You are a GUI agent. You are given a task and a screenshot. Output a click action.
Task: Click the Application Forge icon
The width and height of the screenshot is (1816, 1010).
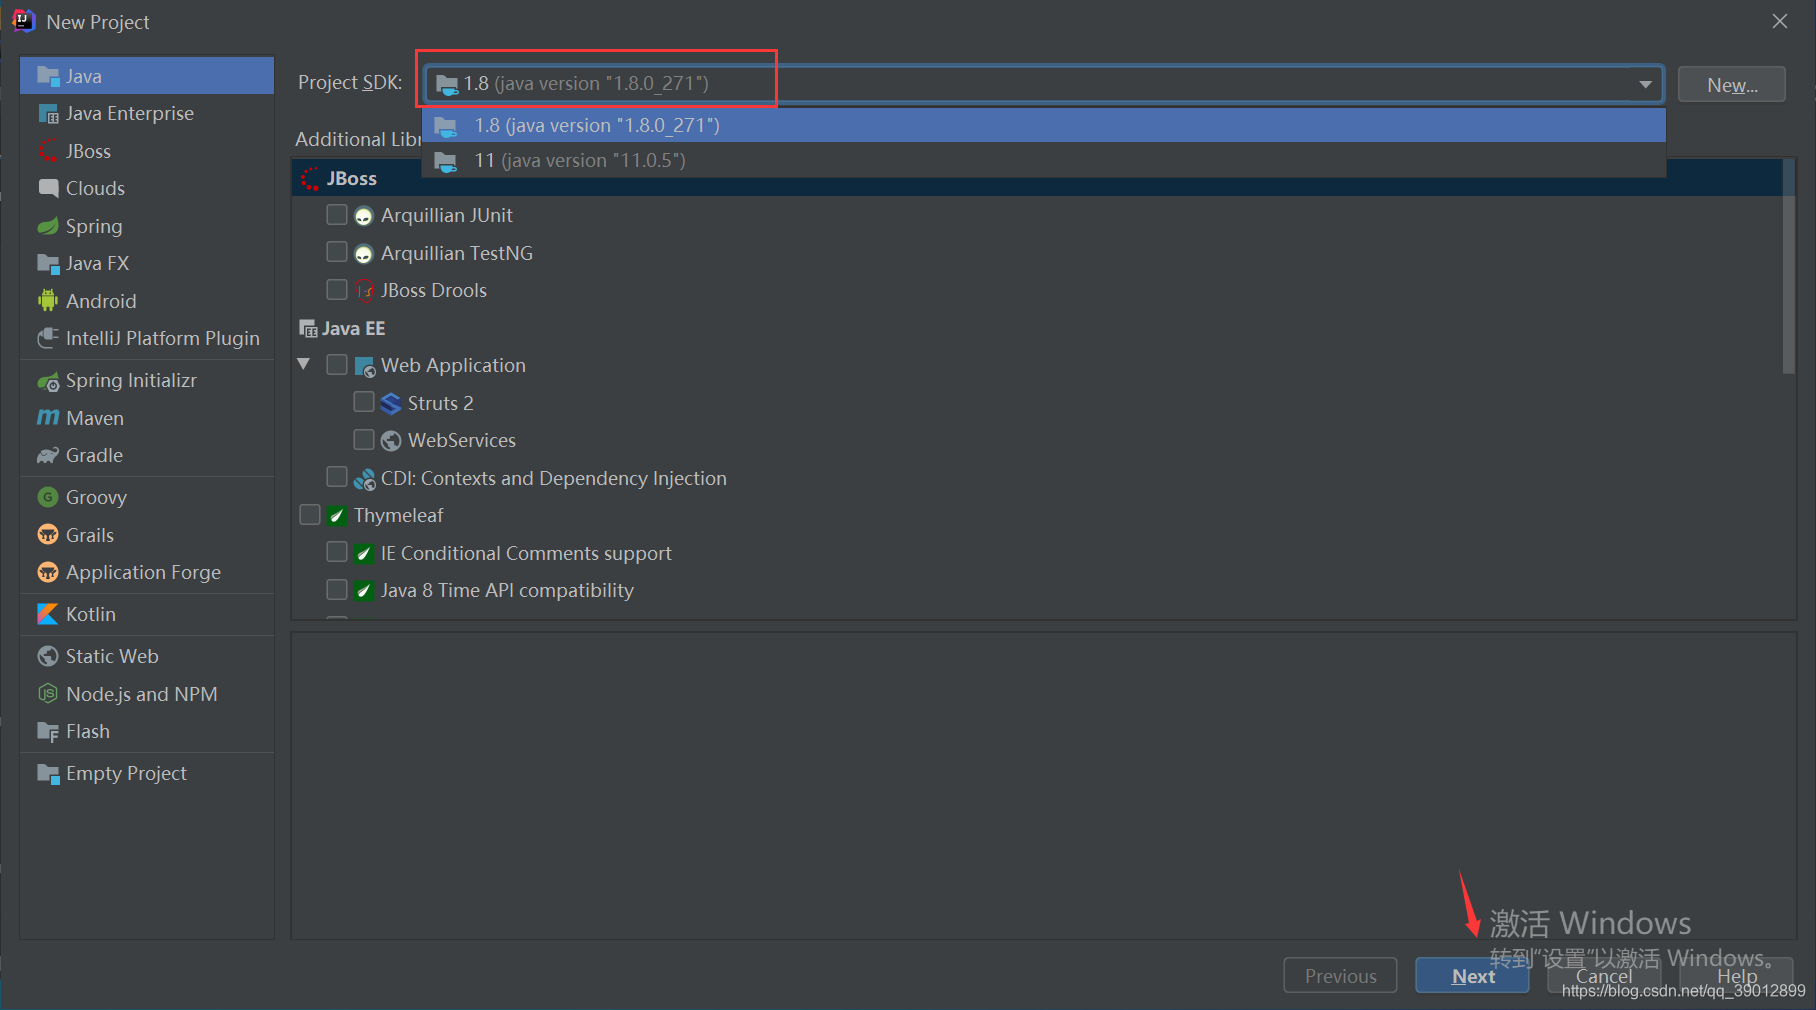tap(48, 572)
